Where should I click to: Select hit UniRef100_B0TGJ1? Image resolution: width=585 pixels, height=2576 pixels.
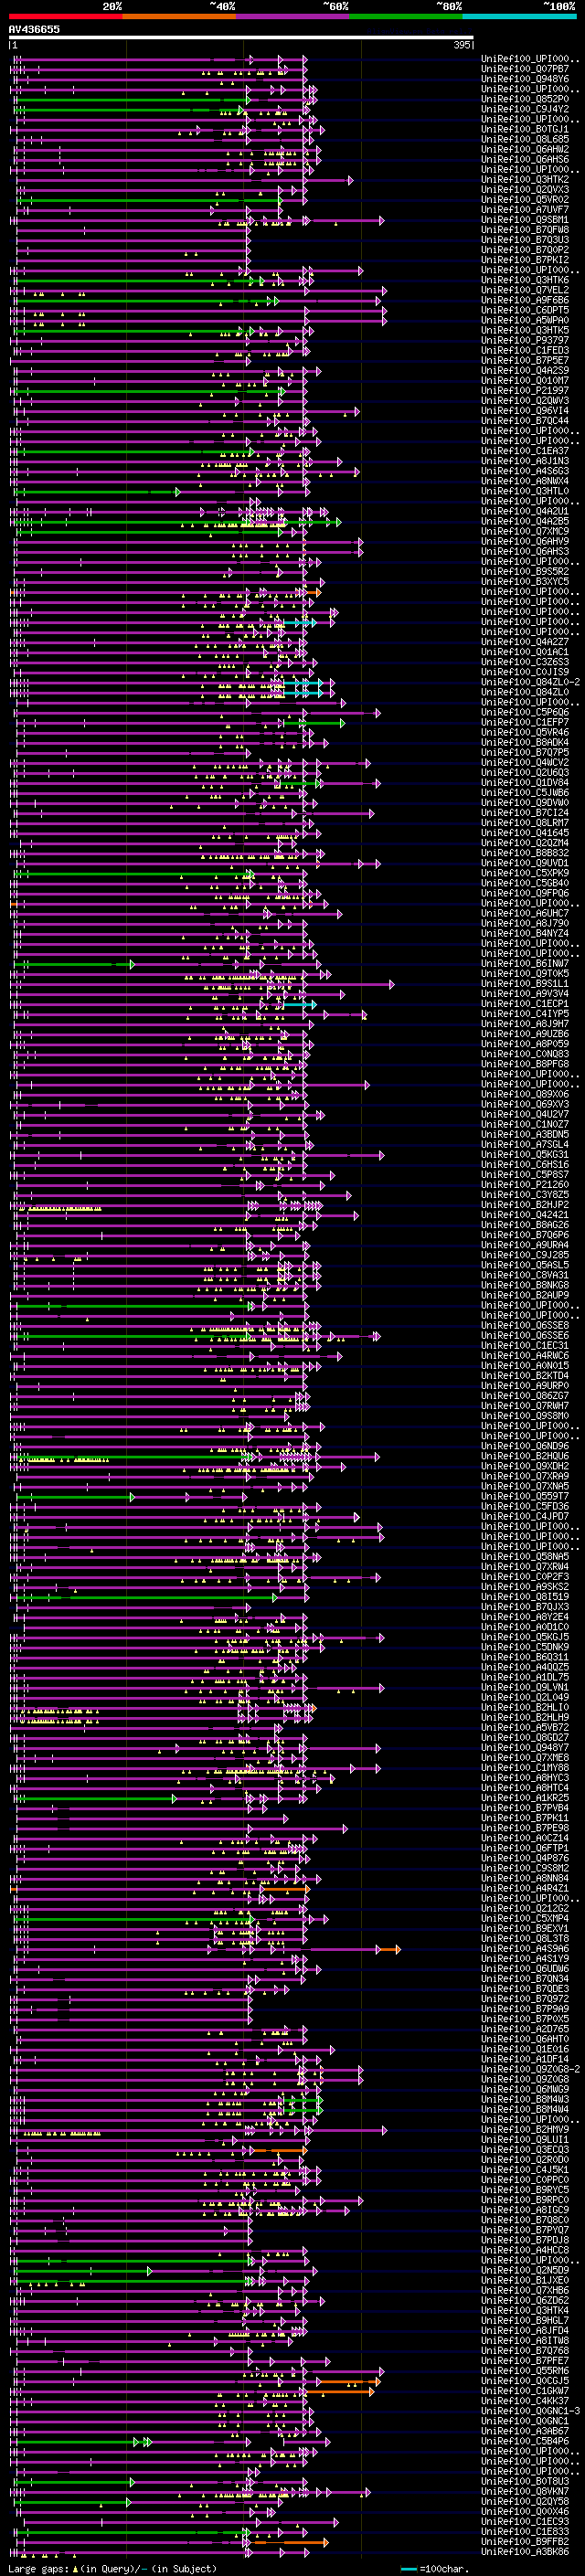pos(525,129)
